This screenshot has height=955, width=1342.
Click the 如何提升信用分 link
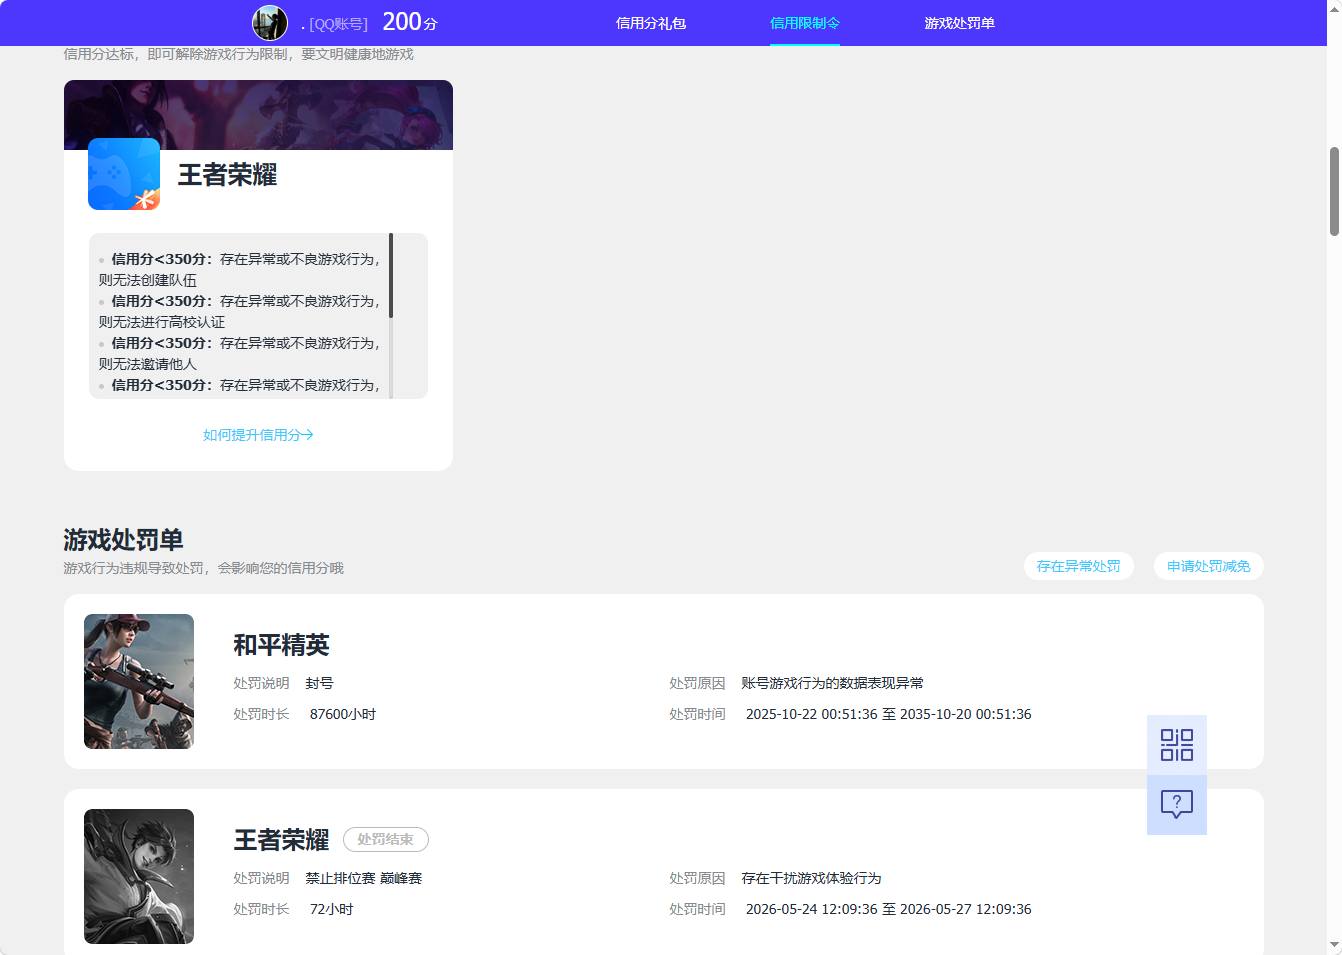258,435
